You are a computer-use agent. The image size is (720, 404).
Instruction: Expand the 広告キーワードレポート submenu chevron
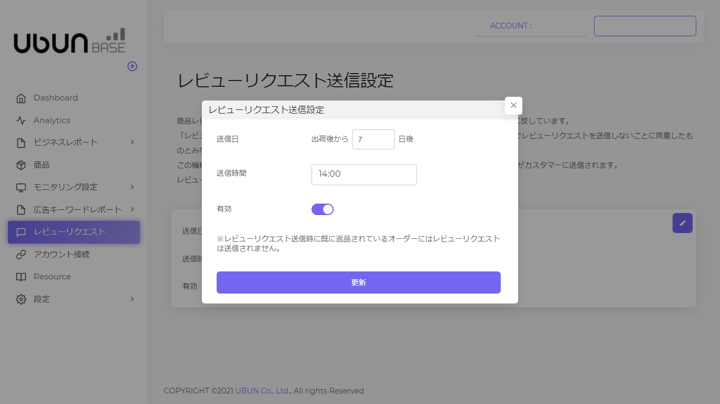pos(132,209)
